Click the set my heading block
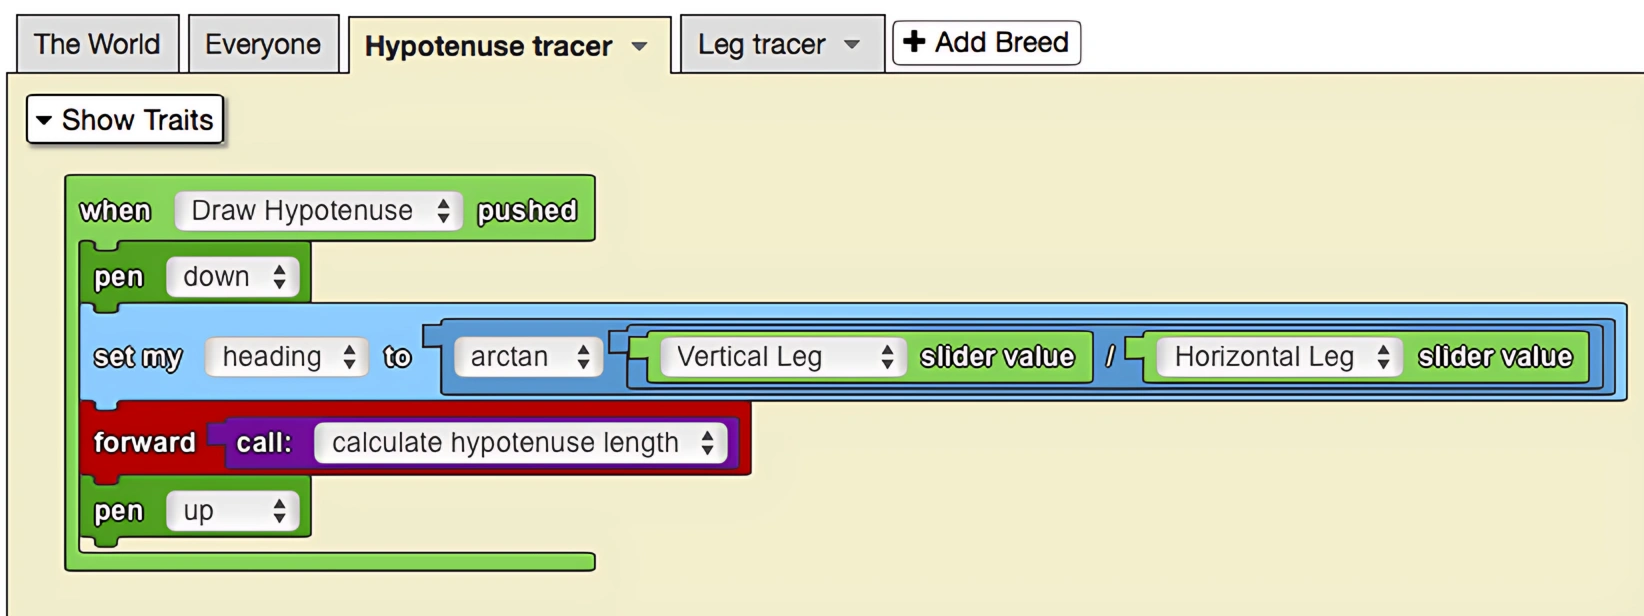Viewport: 1644px width, 616px height. [137, 356]
